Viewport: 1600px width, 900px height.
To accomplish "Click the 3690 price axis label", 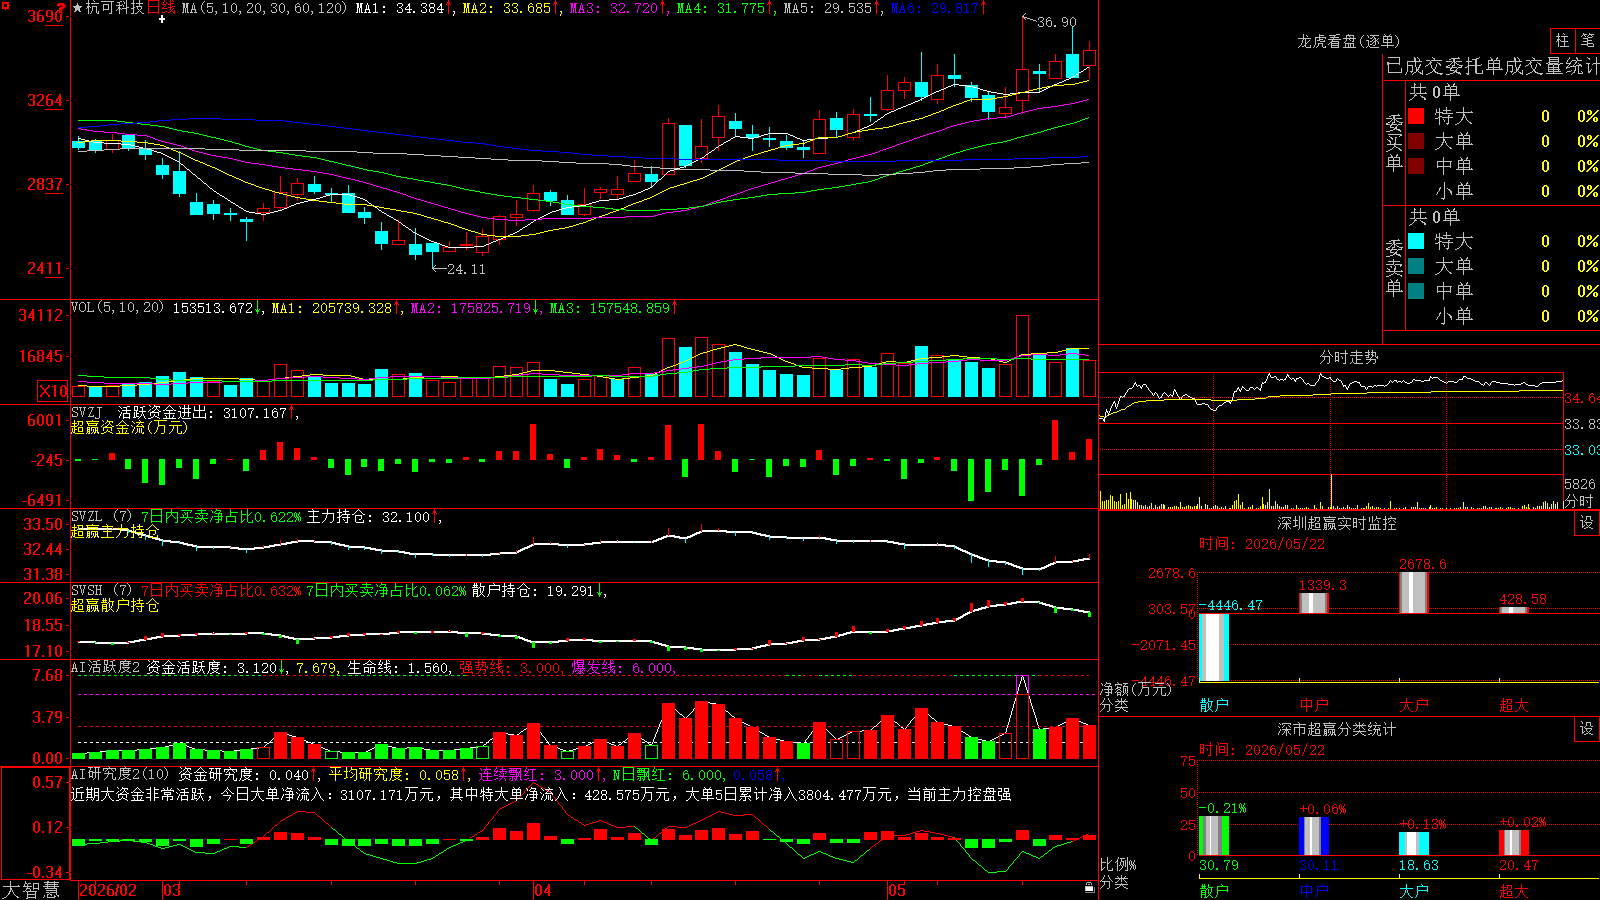I will 45,17.
